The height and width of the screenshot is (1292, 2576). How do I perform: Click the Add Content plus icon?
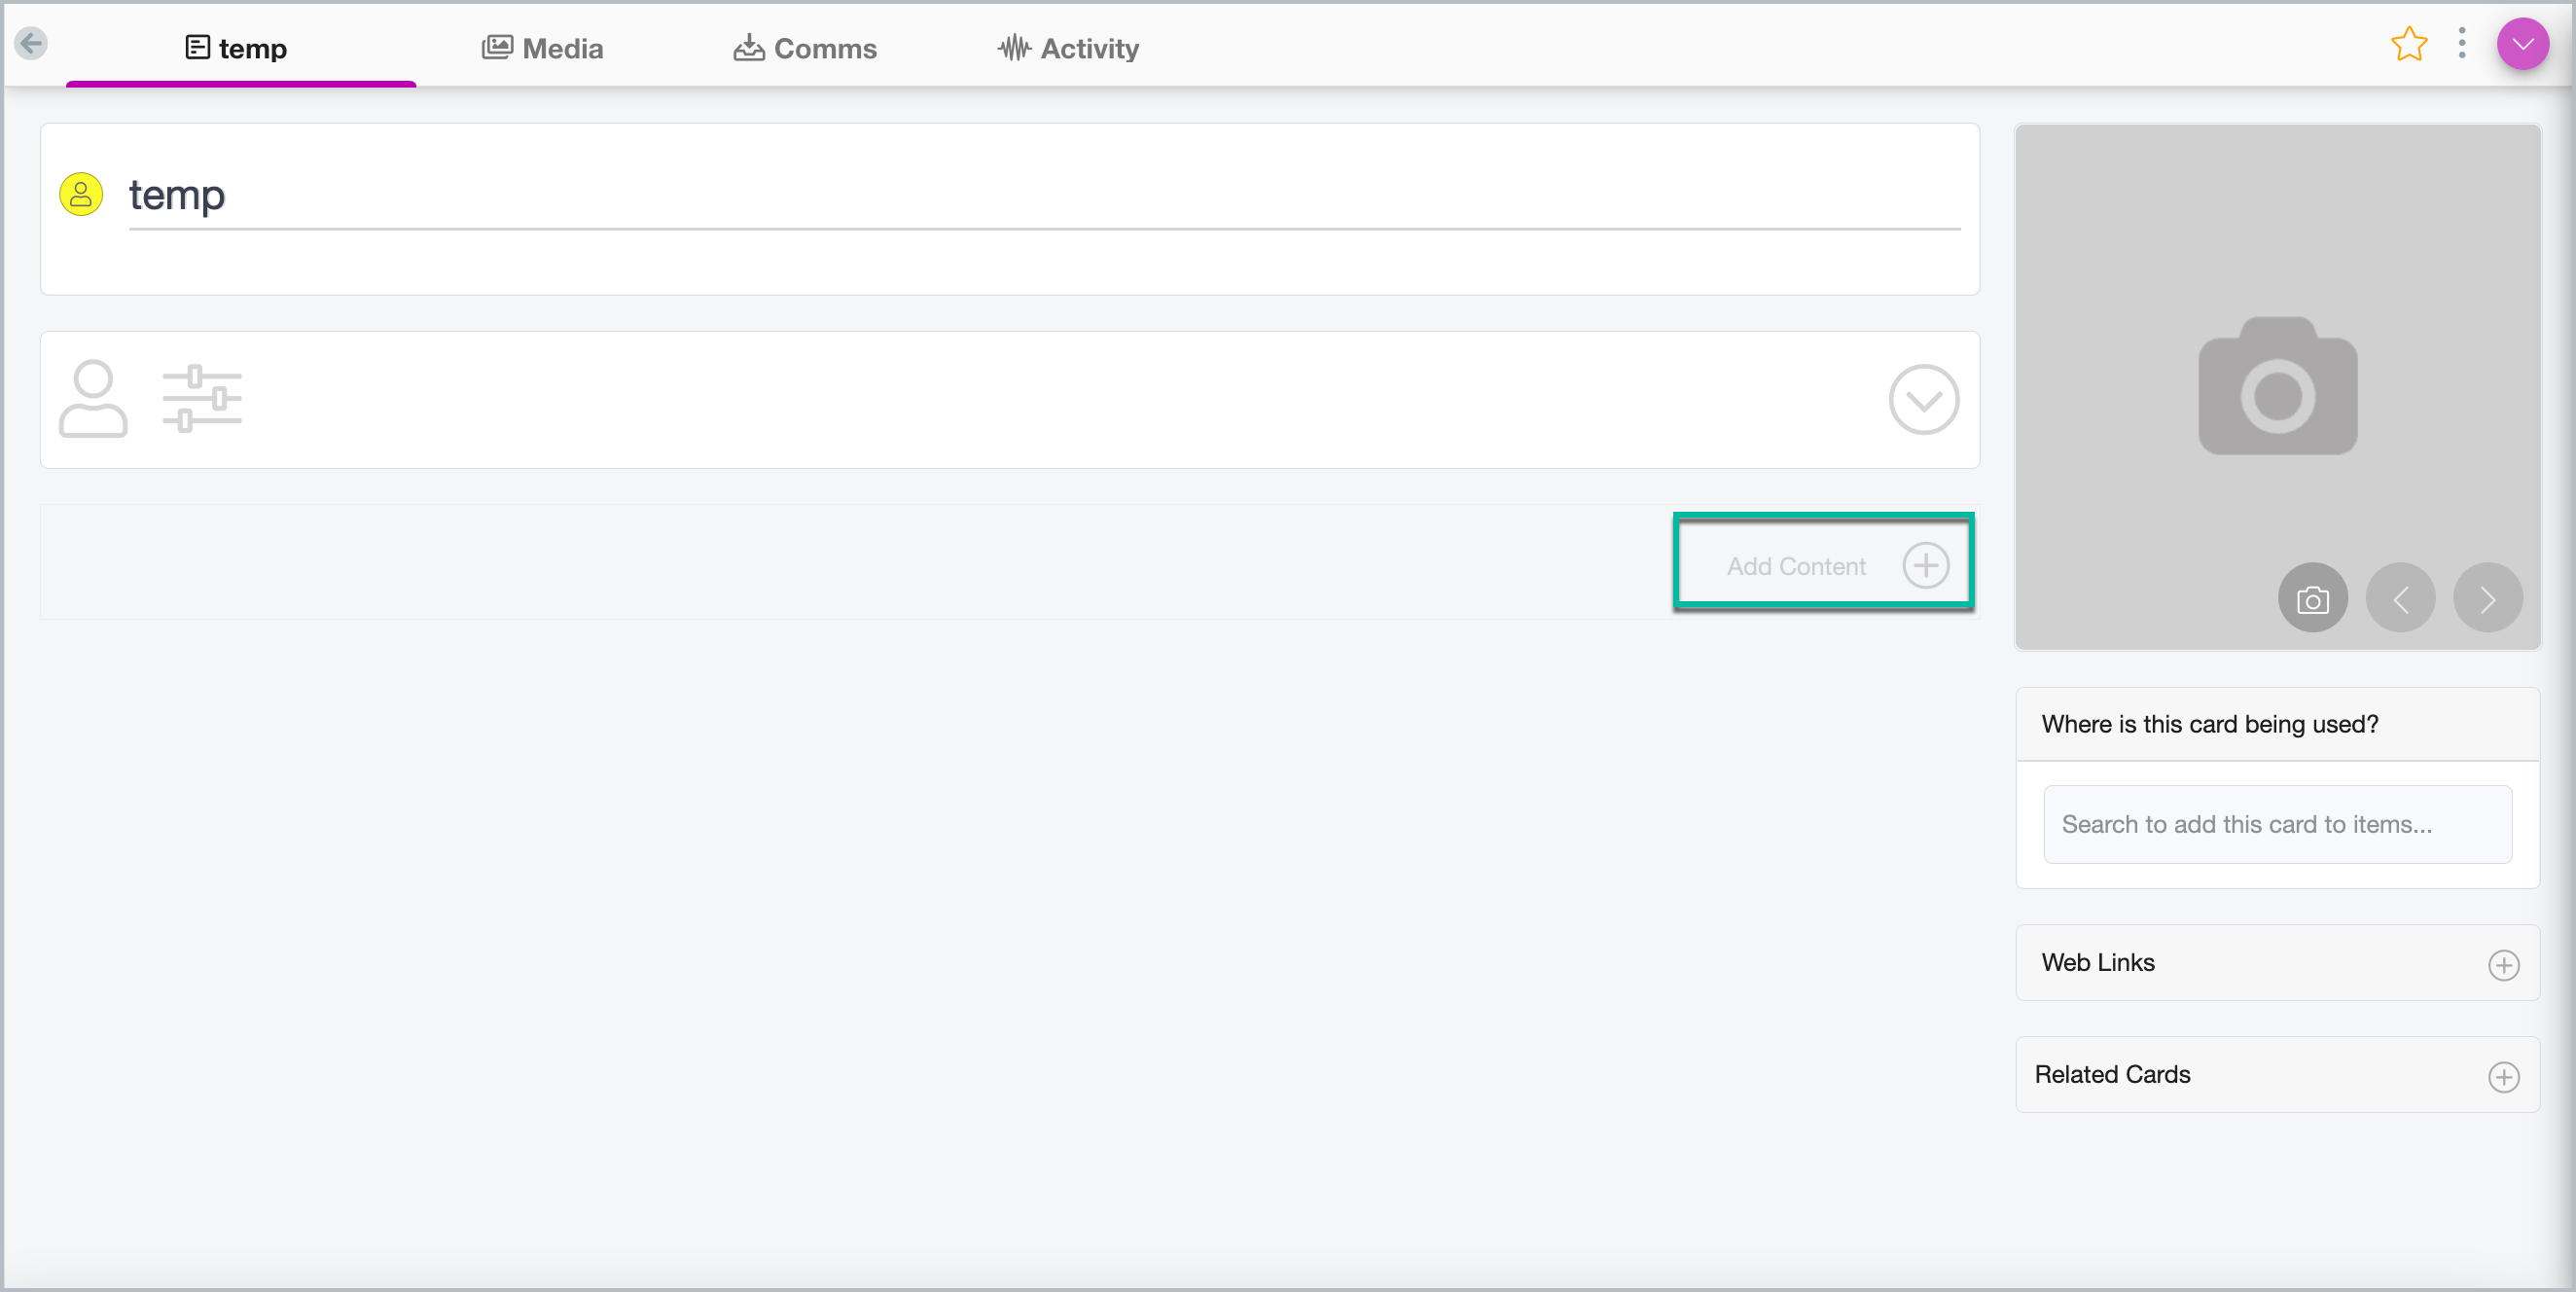click(x=1925, y=565)
